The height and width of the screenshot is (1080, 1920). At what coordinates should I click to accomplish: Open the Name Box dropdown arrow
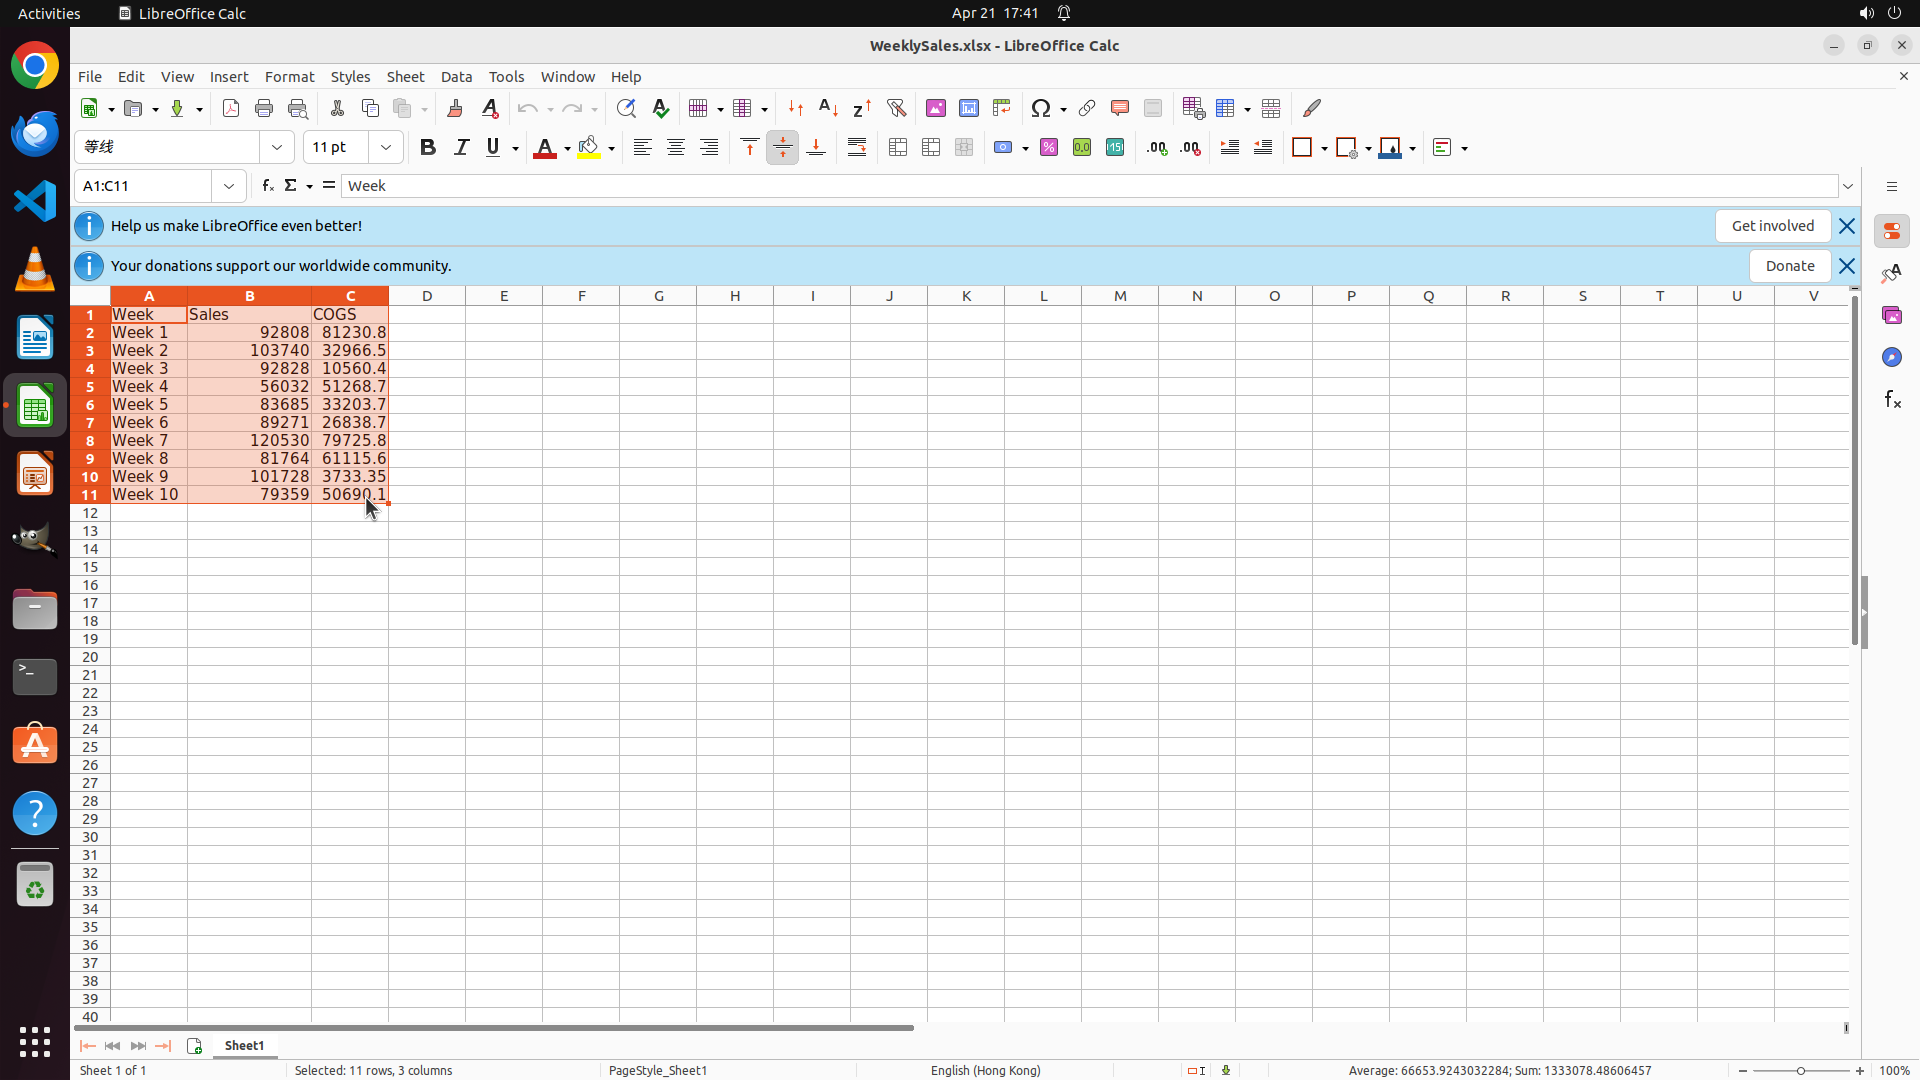click(x=229, y=186)
